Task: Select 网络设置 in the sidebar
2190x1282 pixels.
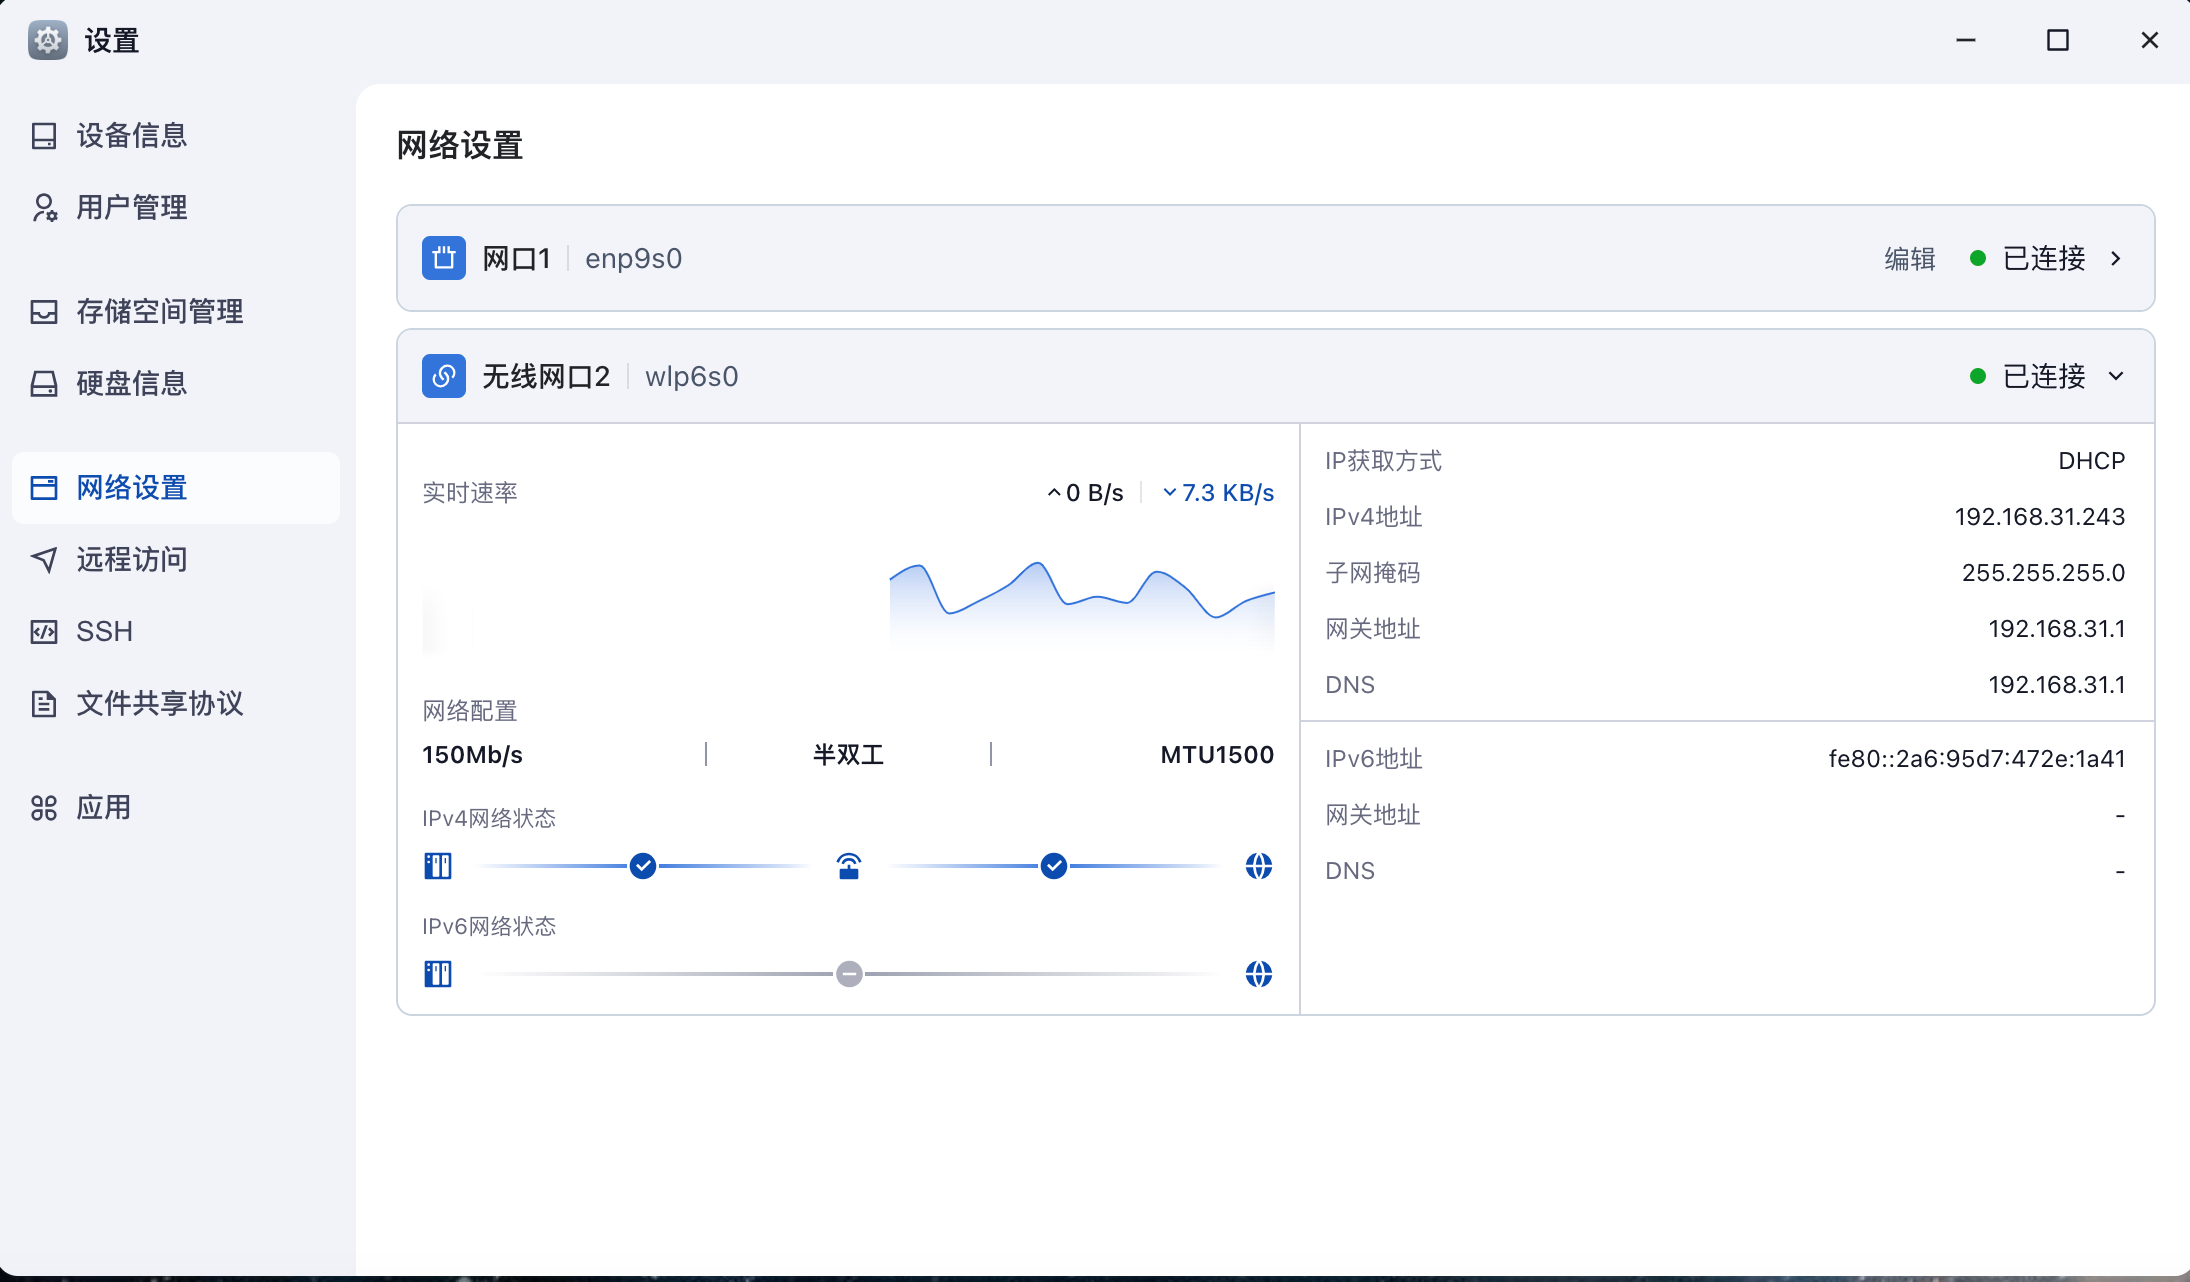Action: coord(176,488)
